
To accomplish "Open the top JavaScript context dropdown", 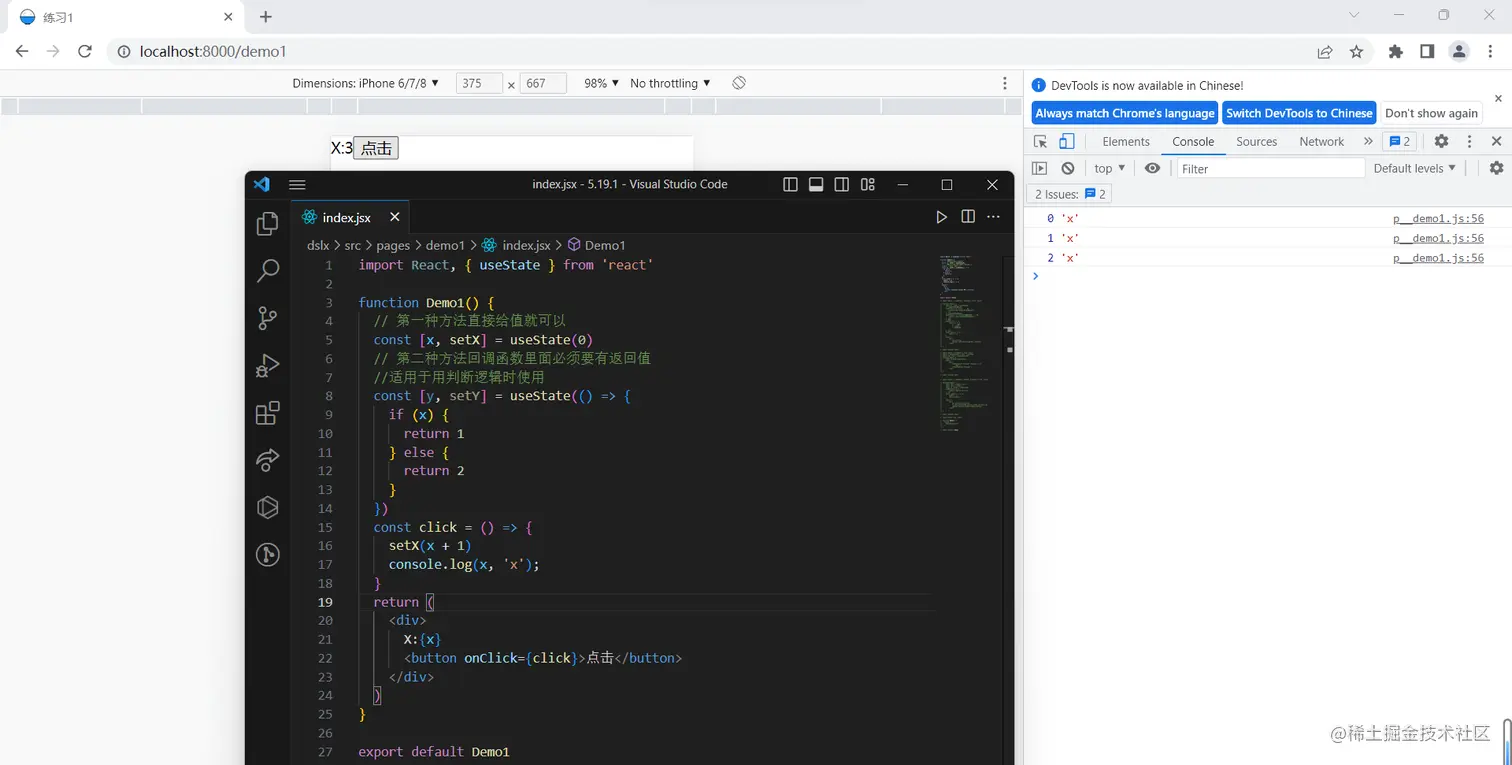I will pyautogui.click(x=1110, y=168).
